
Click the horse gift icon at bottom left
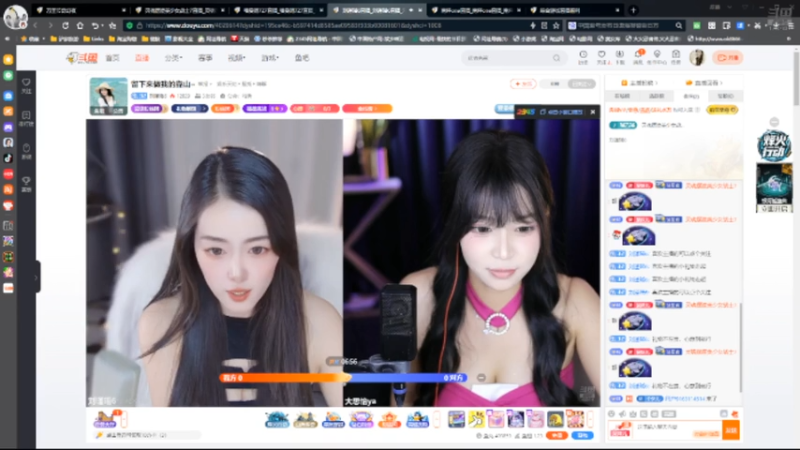[106, 419]
